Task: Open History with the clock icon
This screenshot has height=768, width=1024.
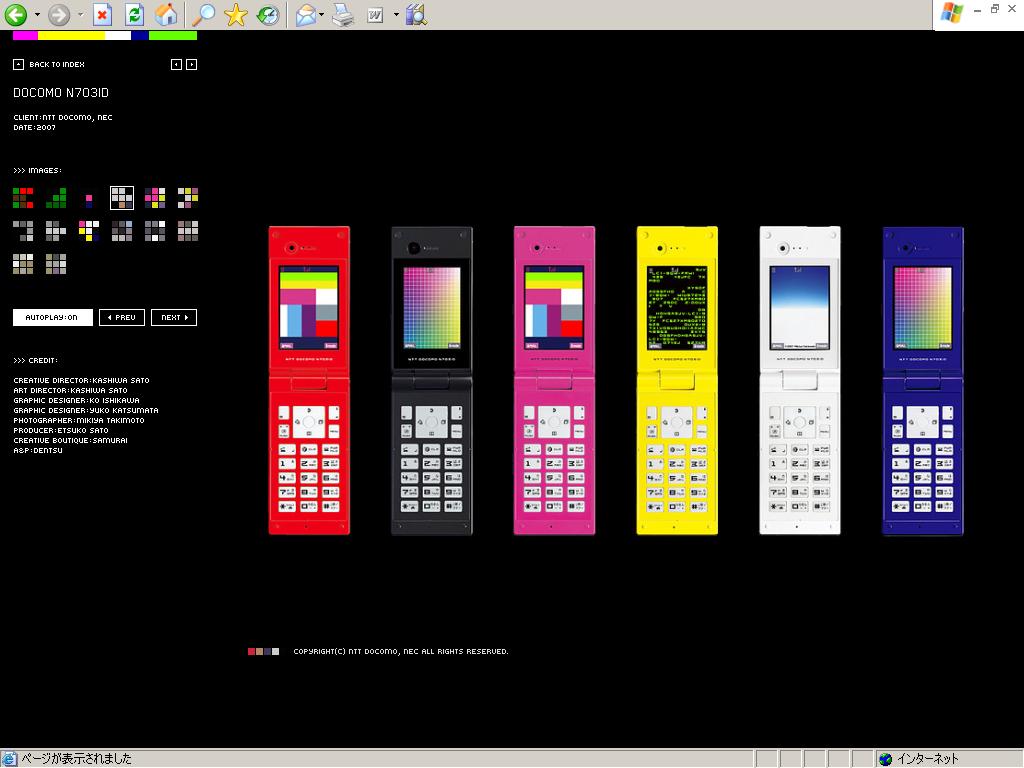Action: click(268, 14)
